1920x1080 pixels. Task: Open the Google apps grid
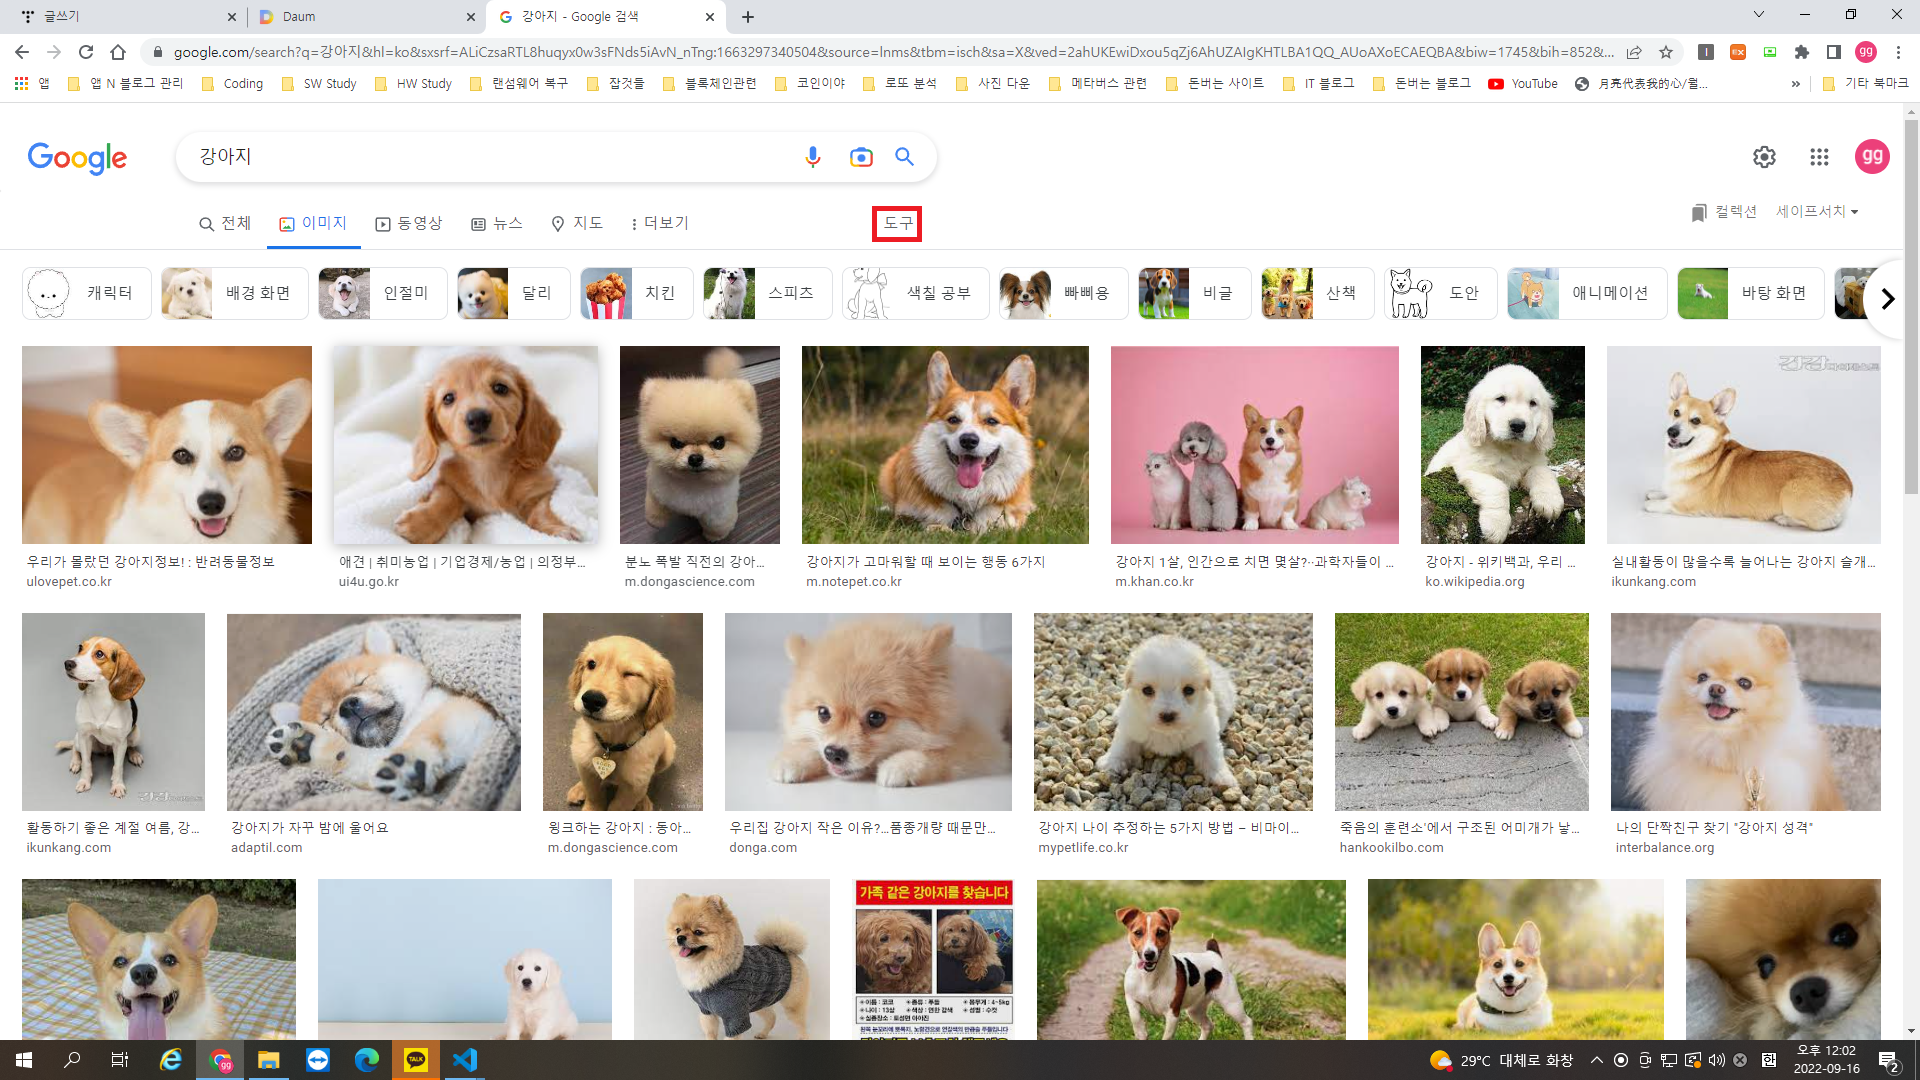tap(1819, 157)
